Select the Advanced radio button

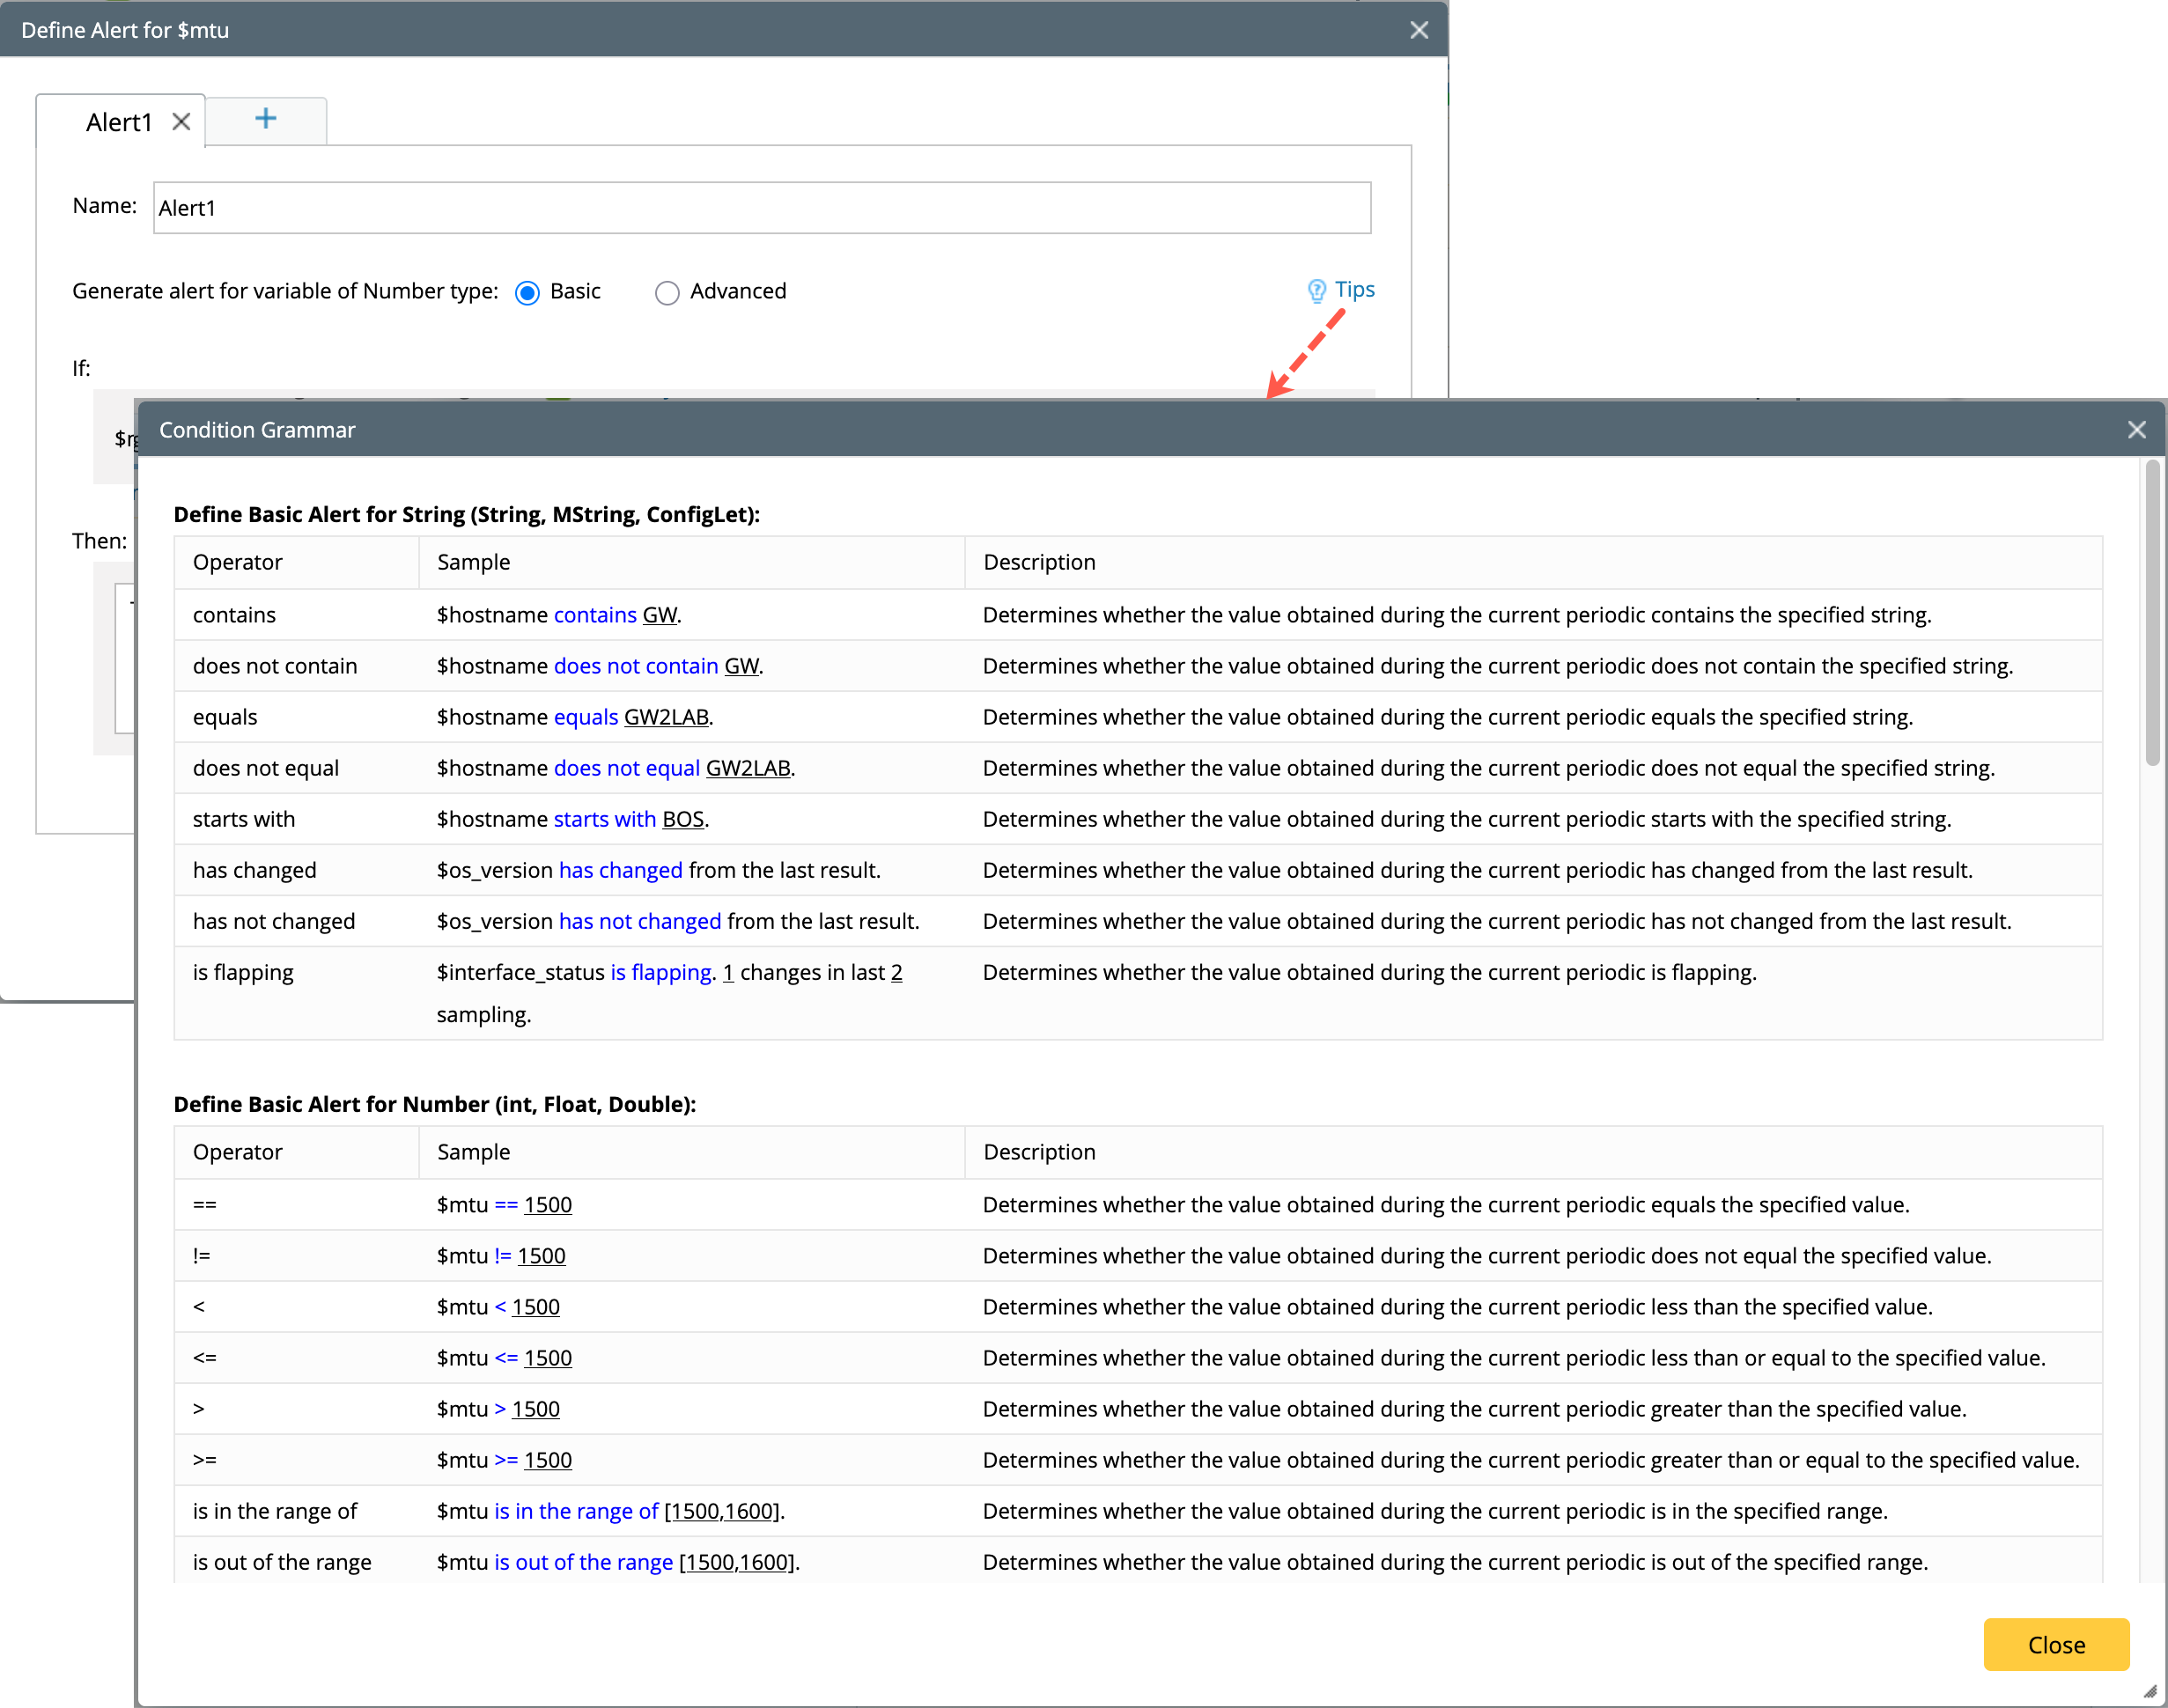tap(667, 292)
